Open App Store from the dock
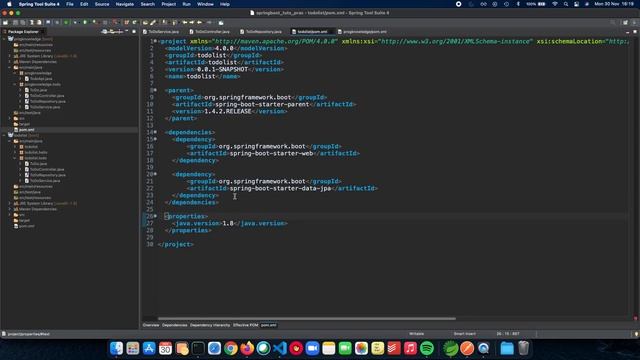Screen dimensions: 640x360 (149, 348)
